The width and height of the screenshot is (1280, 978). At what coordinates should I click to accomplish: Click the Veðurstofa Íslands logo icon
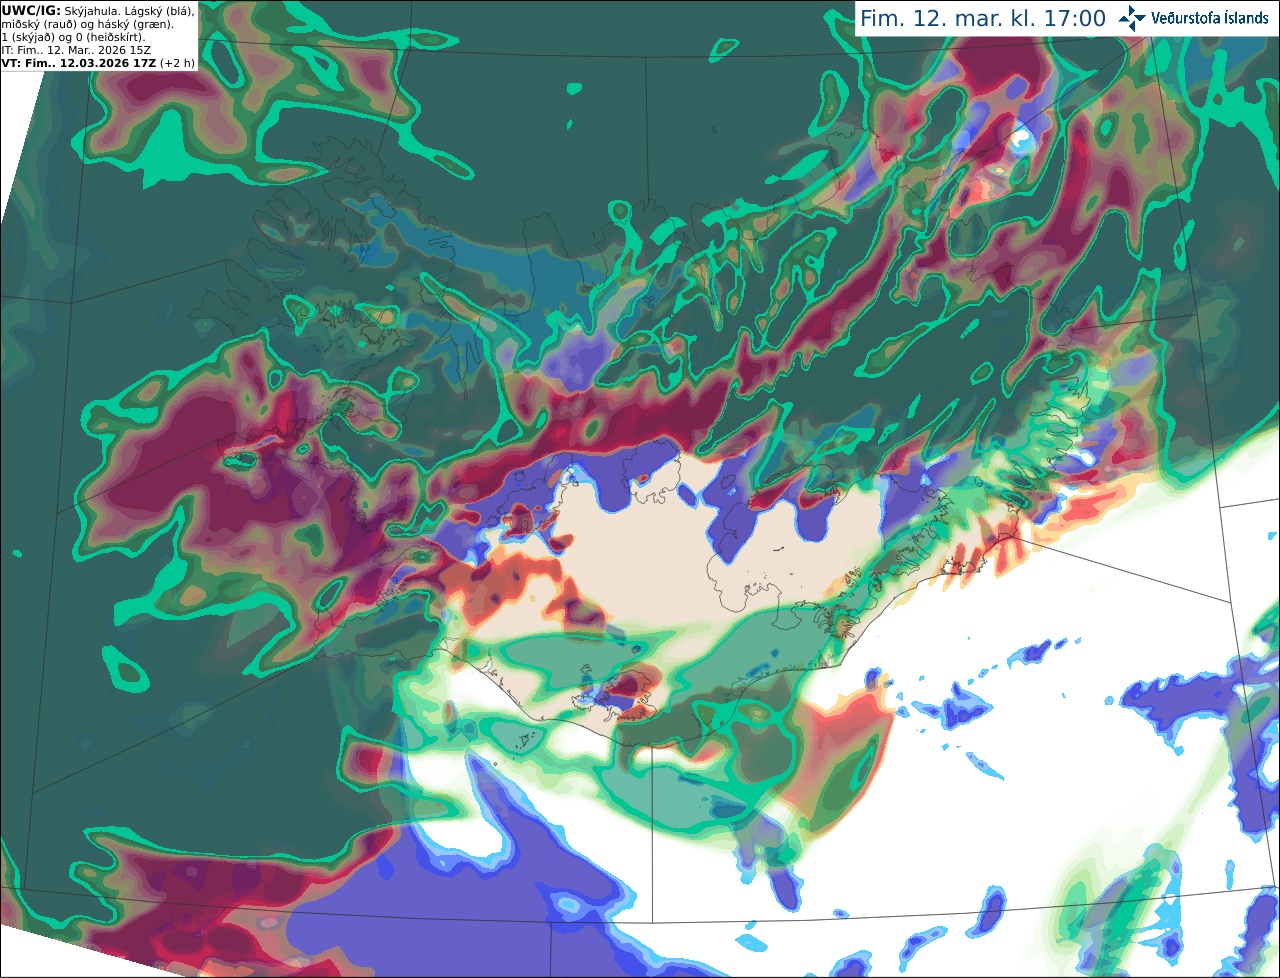[x=1133, y=18]
